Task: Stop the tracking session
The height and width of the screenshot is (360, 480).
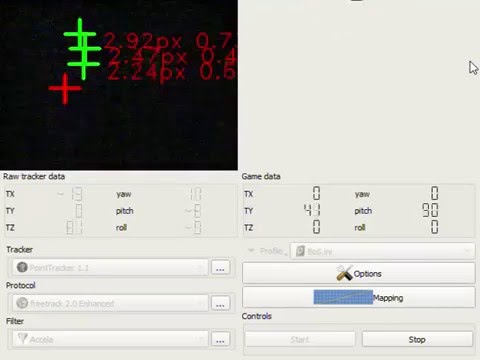Action: point(417,339)
